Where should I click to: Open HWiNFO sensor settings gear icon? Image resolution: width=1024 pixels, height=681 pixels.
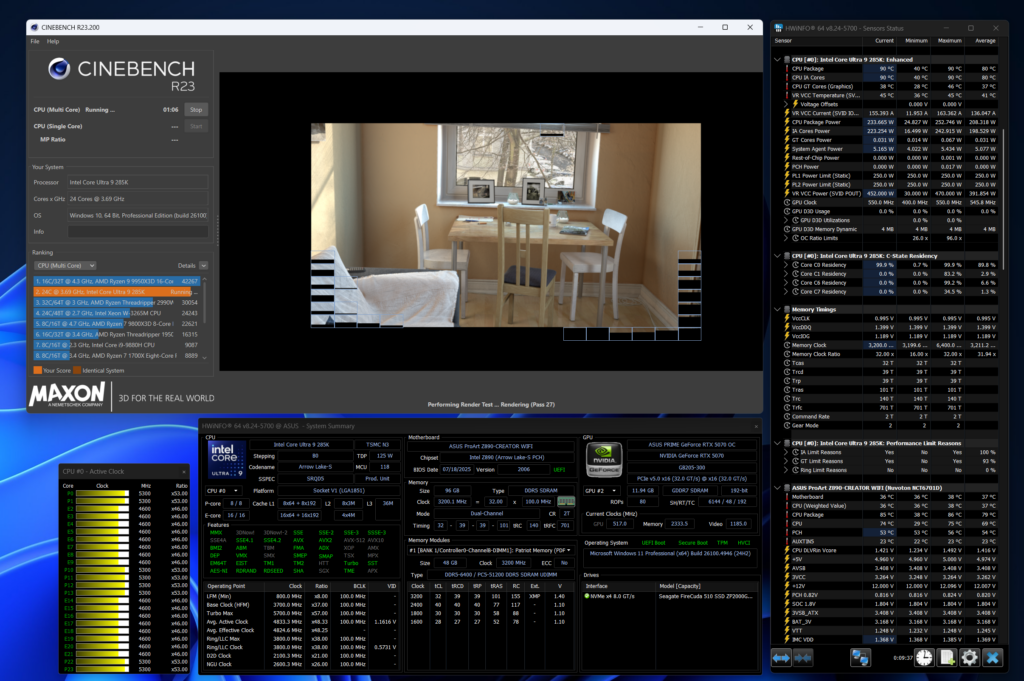pos(969,657)
